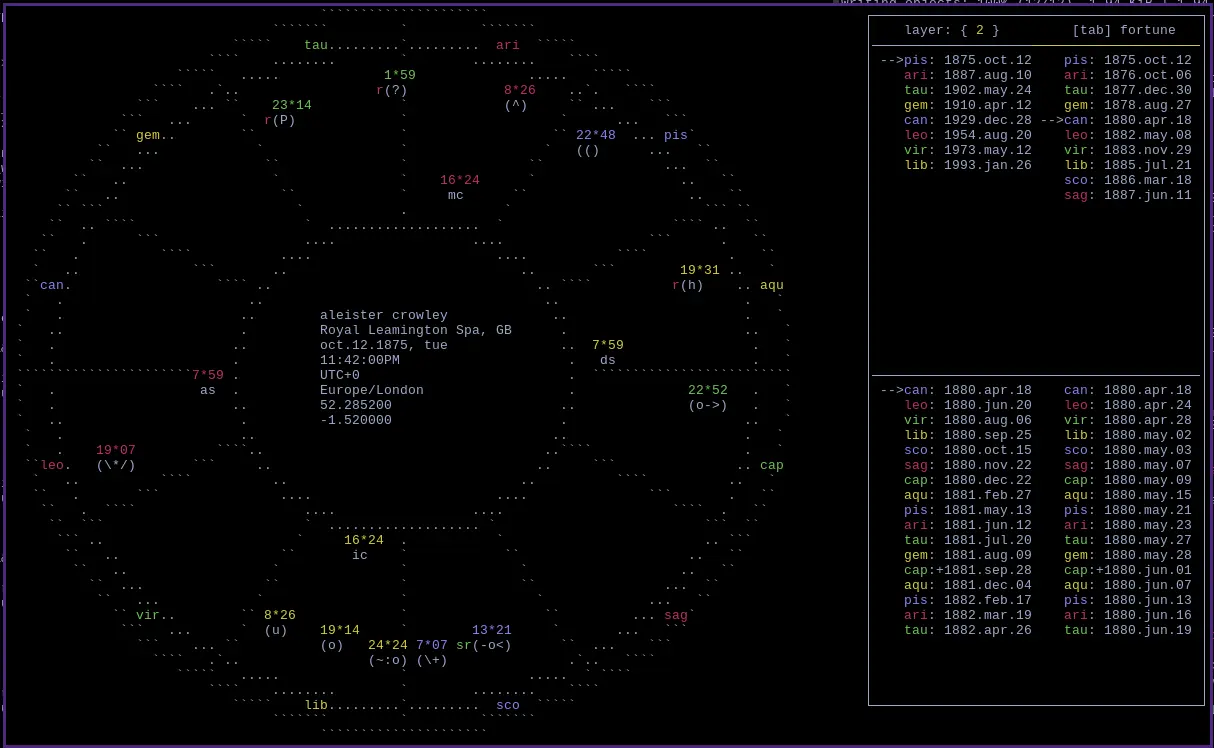The height and width of the screenshot is (748, 1214).
Task: Select the (\+) glyph under 7*07
Action: tap(432, 660)
